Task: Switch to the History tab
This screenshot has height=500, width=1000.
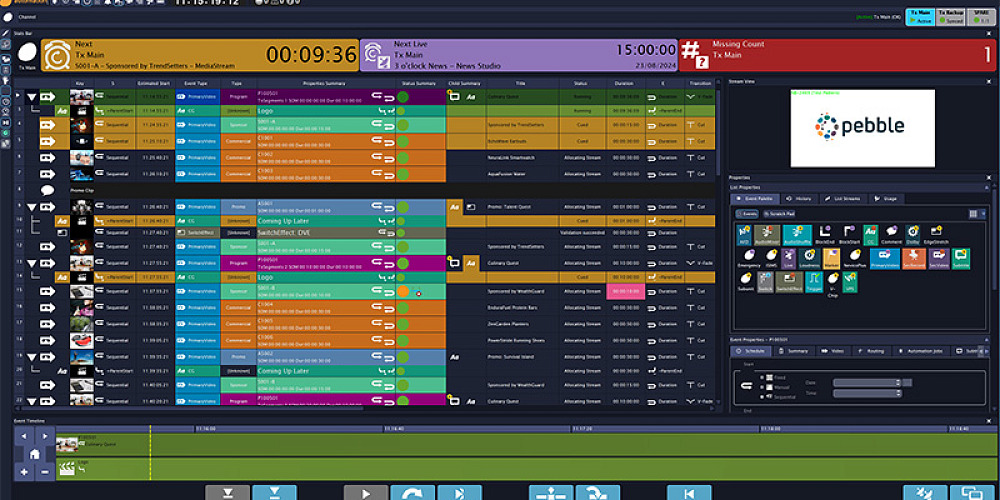Action: point(797,199)
